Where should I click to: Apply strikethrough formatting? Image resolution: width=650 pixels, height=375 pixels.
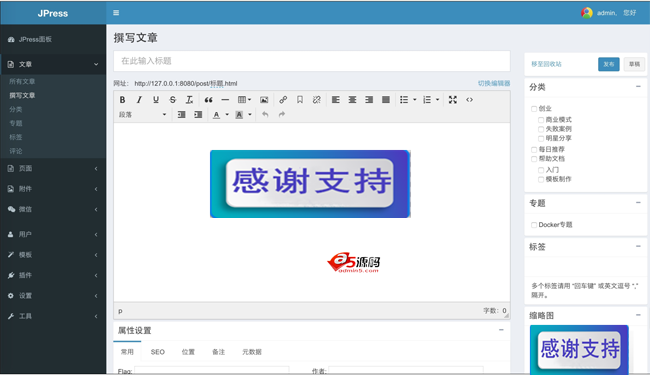click(173, 100)
